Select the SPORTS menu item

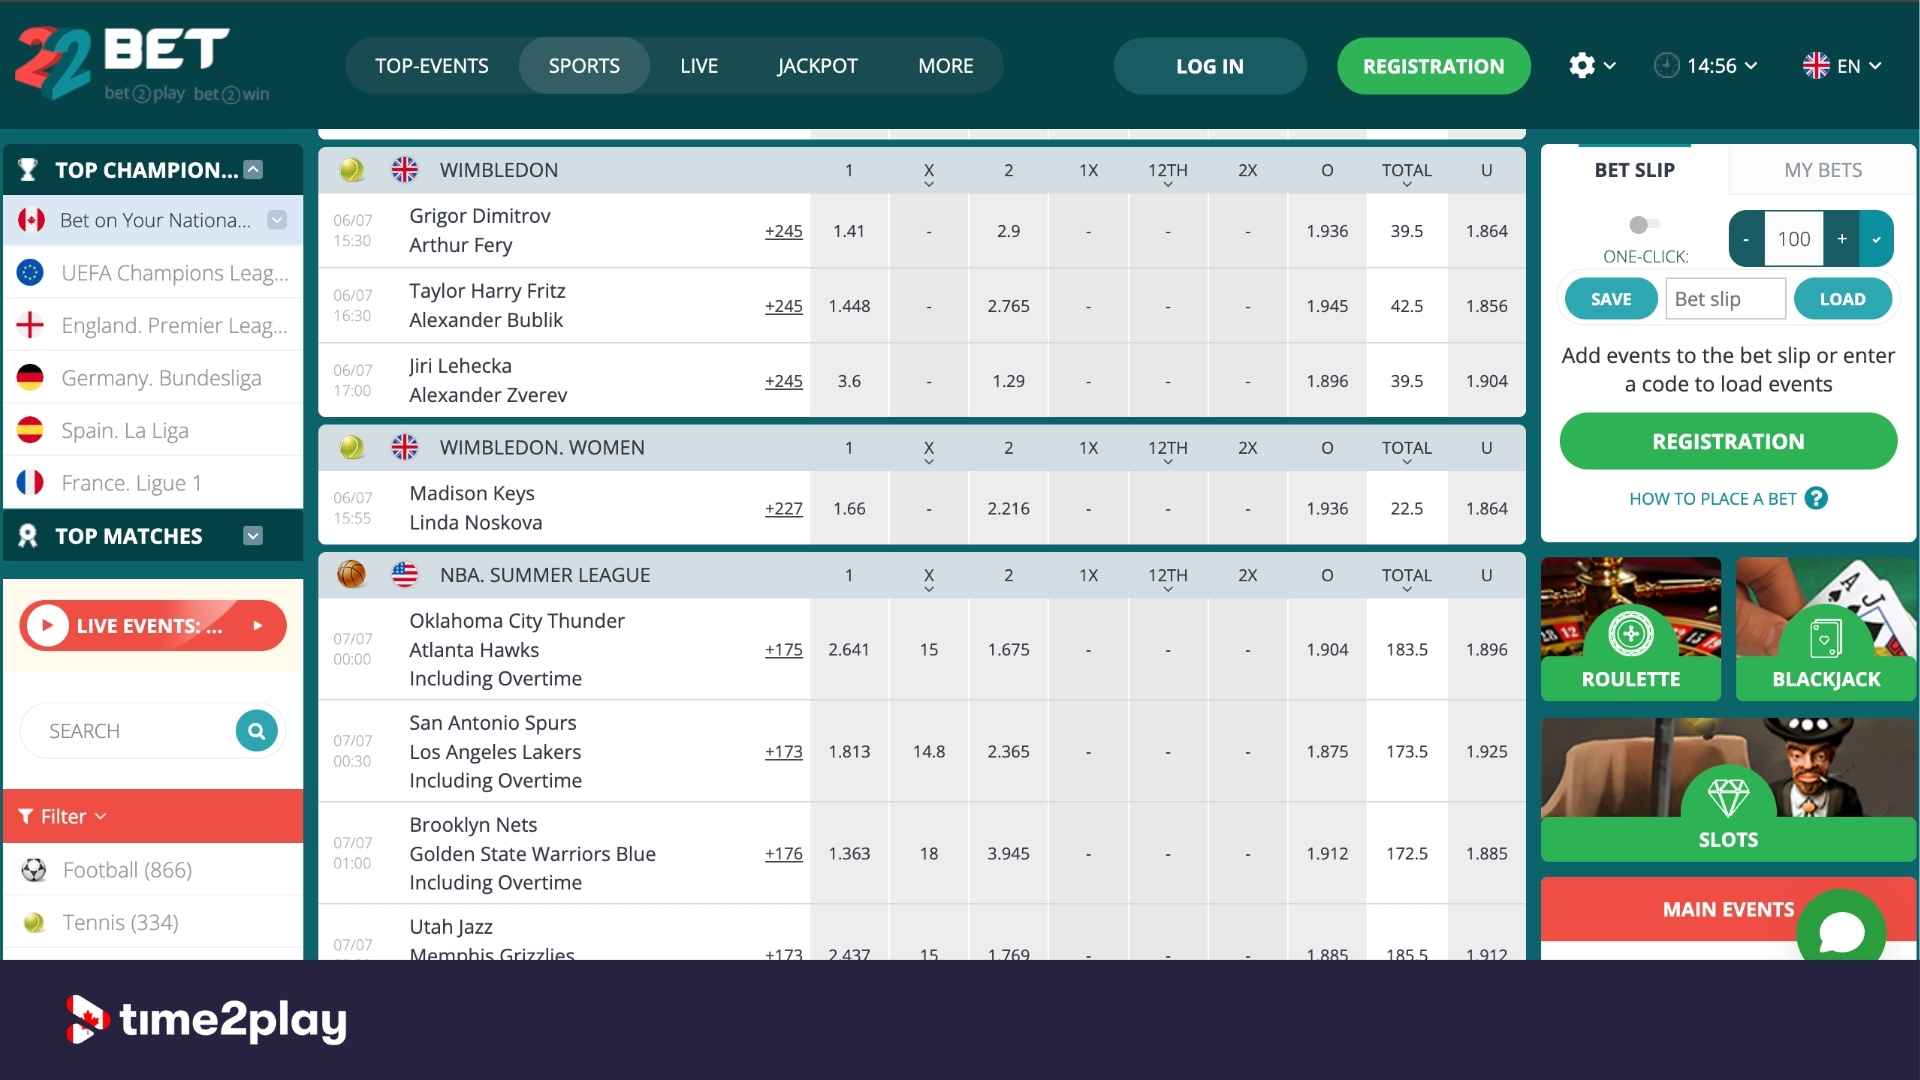pos(584,66)
